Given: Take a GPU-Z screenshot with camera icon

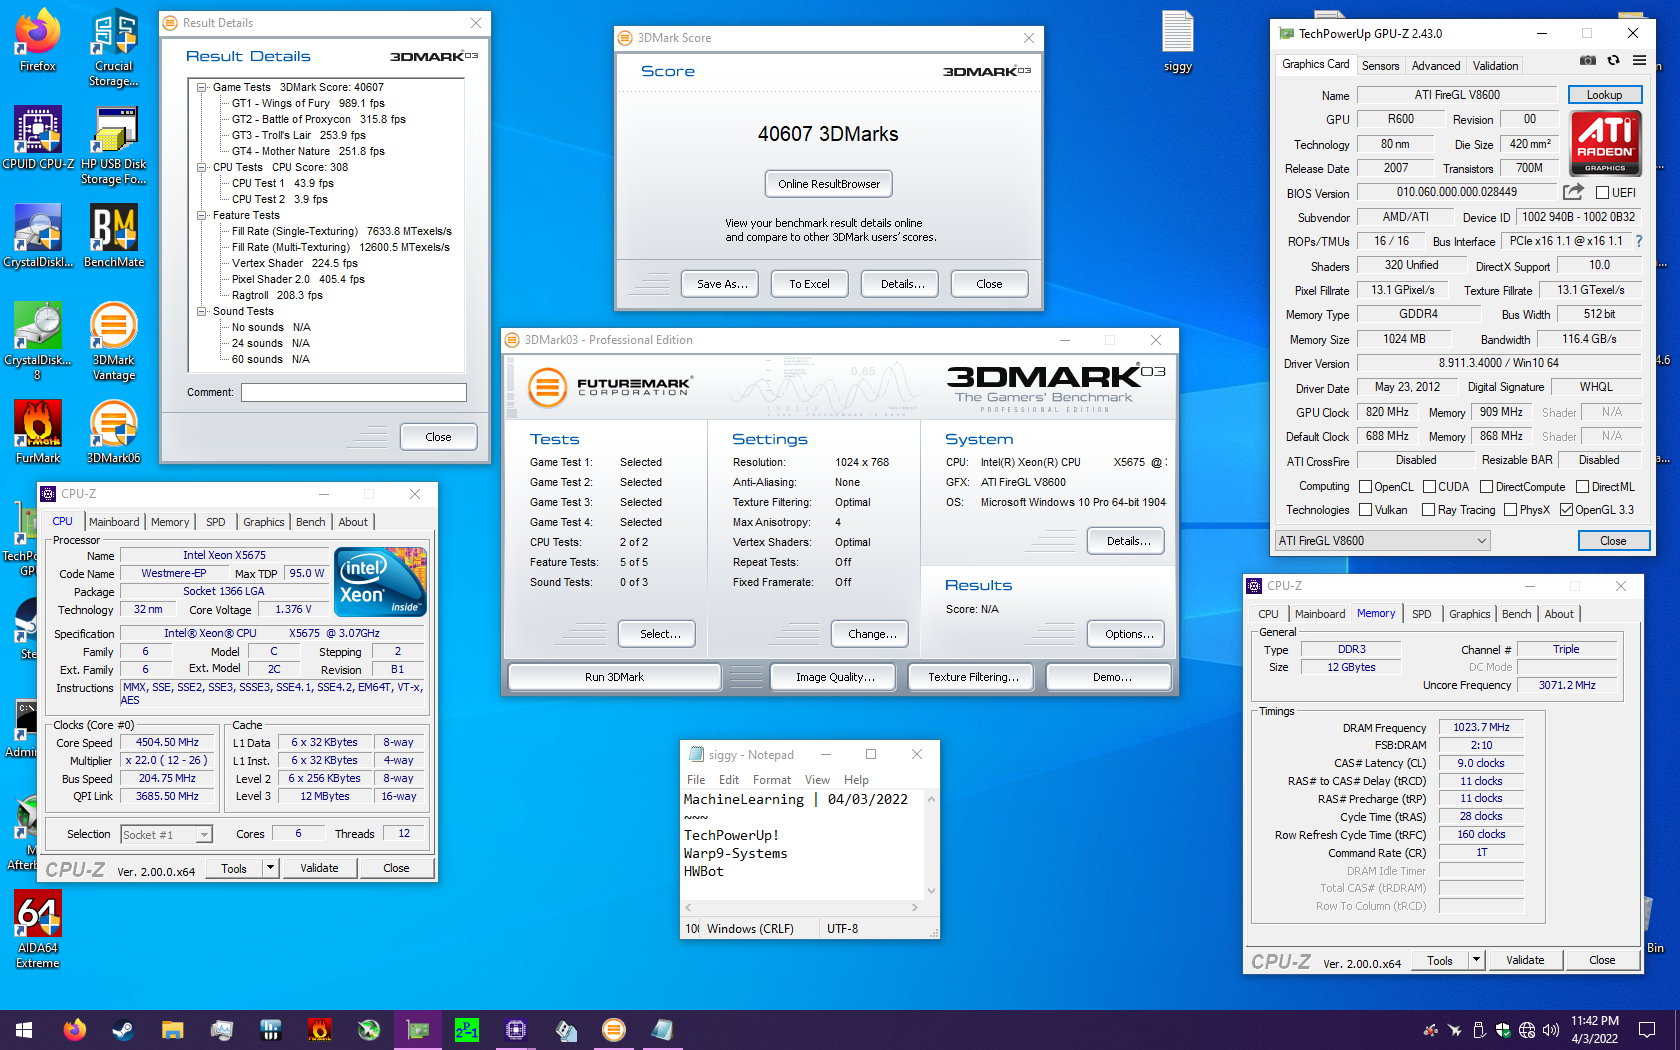Looking at the screenshot, I should pyautogui.click(x=1587, y=61).
